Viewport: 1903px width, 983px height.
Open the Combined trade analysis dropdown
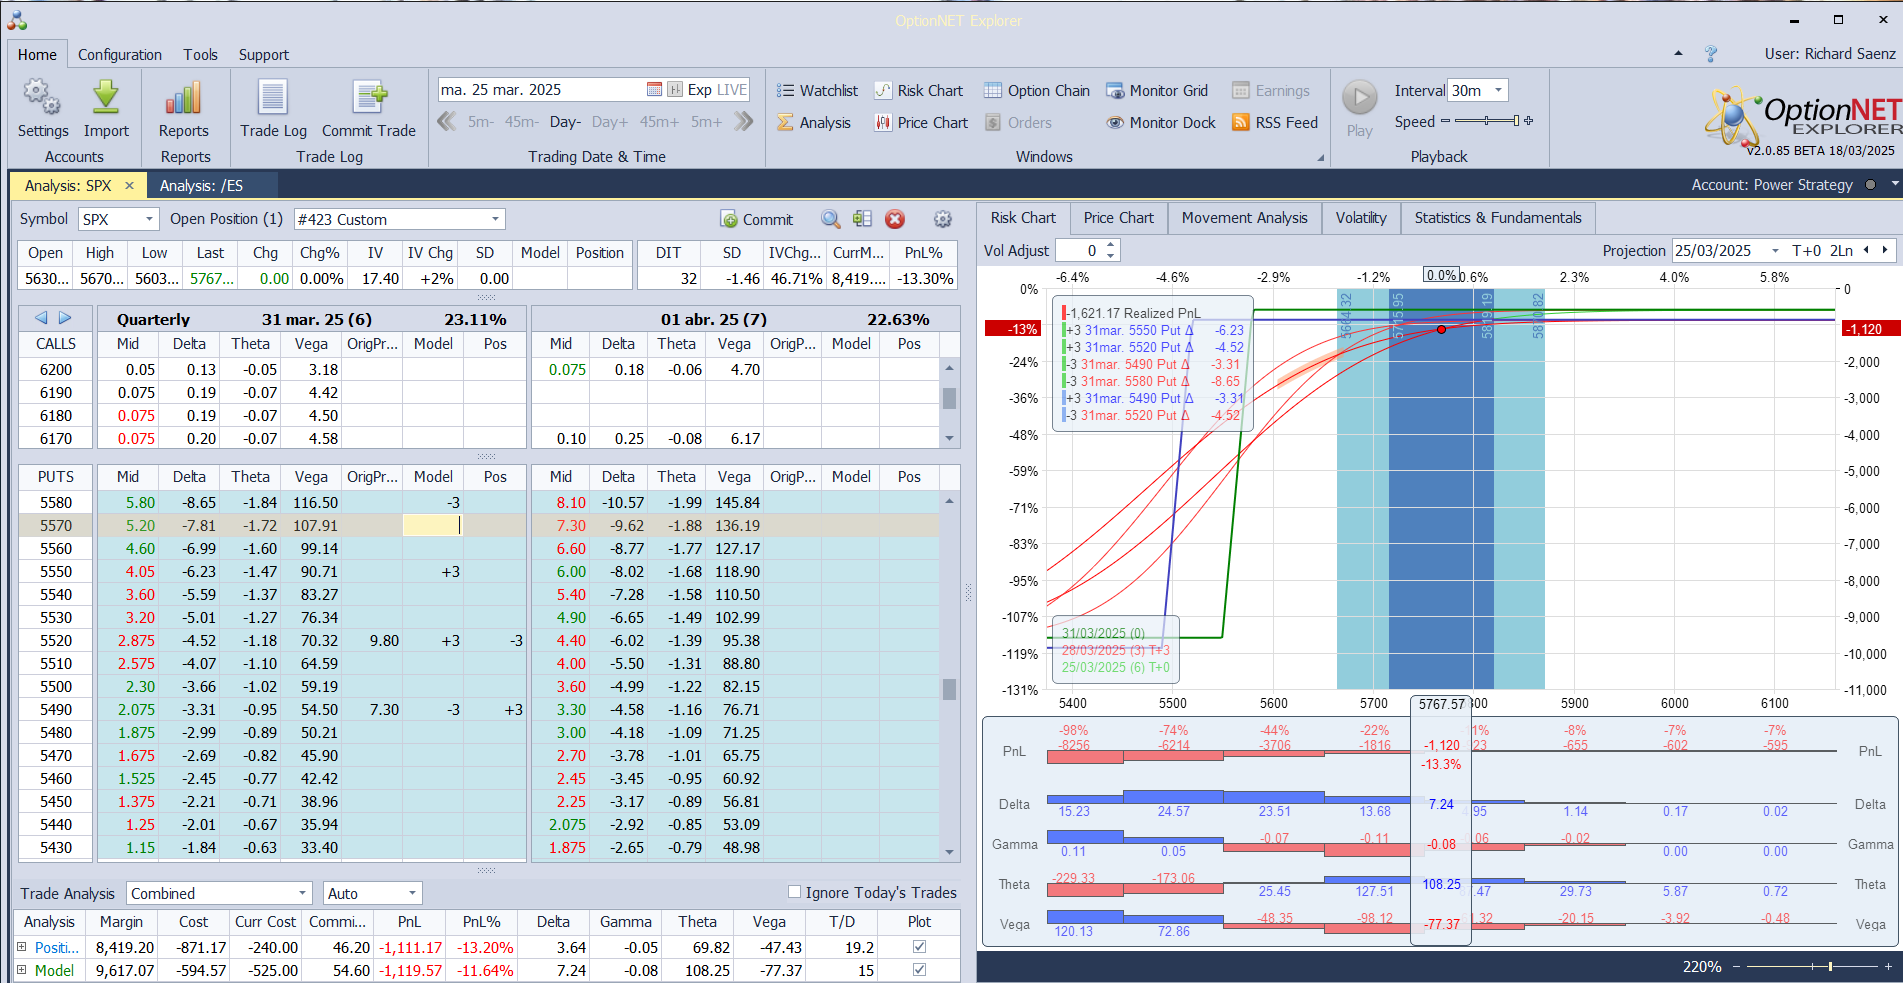click(x=302, y=893)
